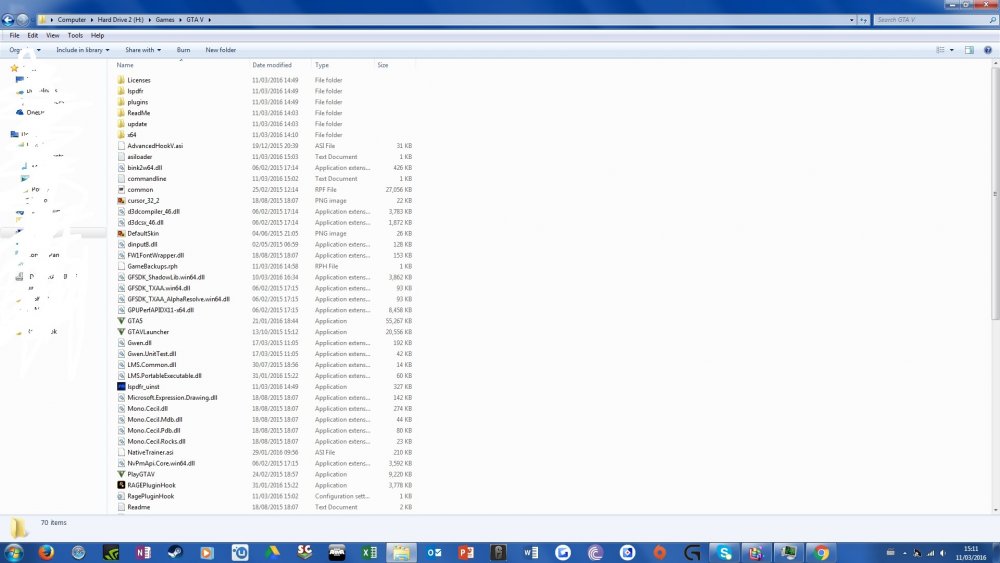This screenshot has width=1000, height=563.
Task: Select the RAGEPluginHook application icon
Action: [121, 485]
